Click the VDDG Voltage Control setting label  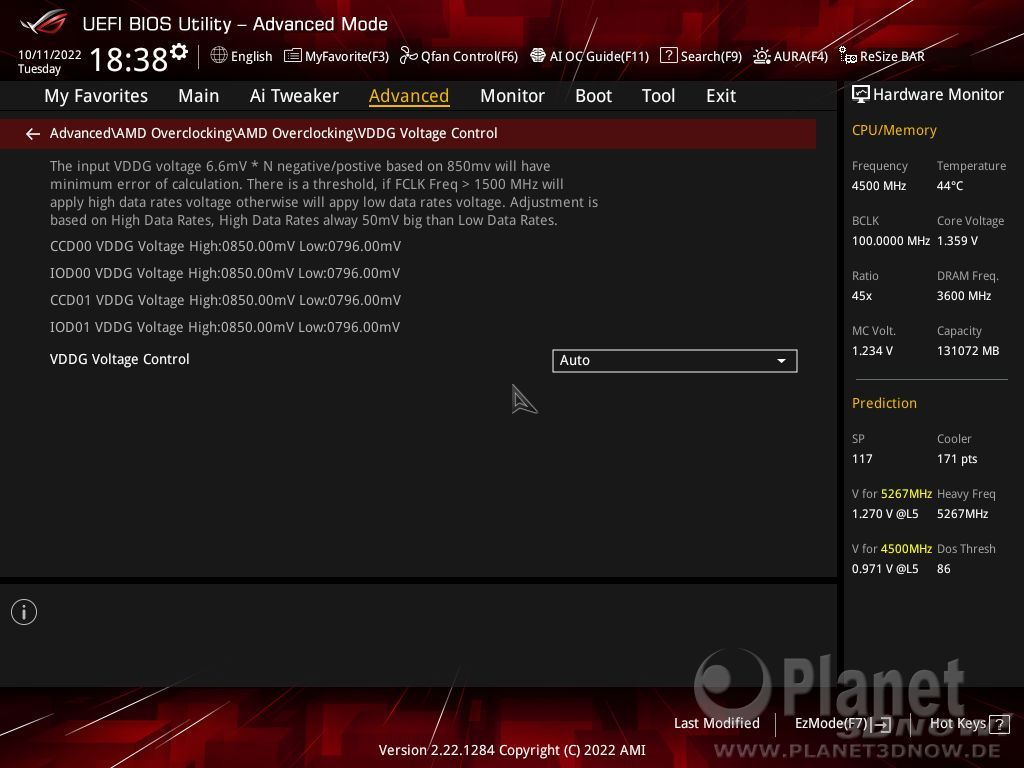(x=120, y=359)
